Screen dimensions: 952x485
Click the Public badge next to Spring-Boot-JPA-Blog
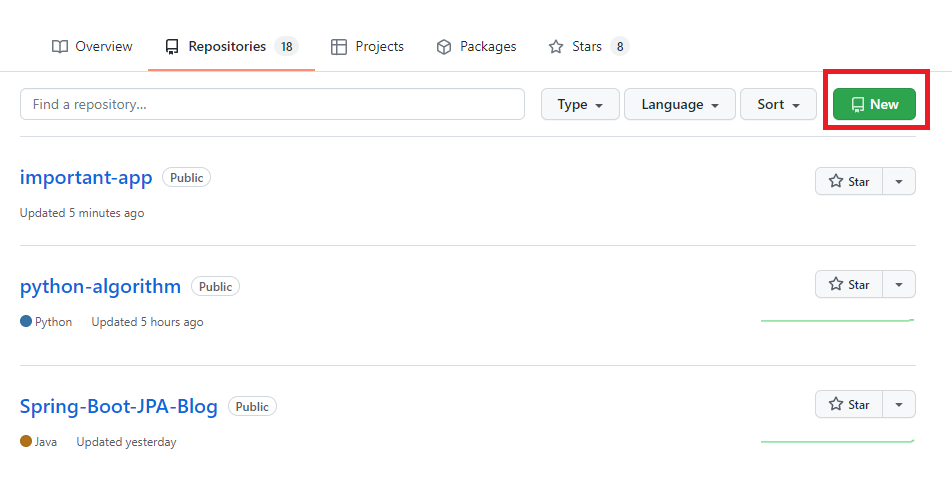pyautogui.click(x=253, y=406)
